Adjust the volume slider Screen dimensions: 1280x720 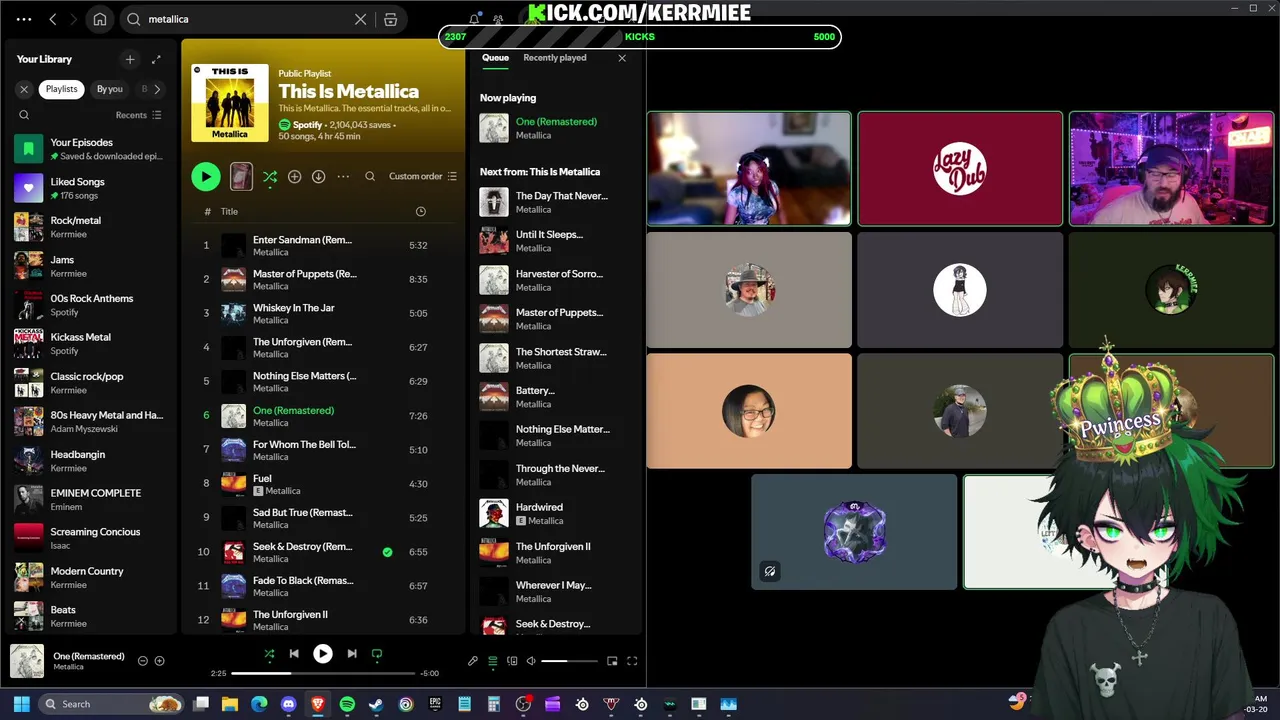(569, 661)
